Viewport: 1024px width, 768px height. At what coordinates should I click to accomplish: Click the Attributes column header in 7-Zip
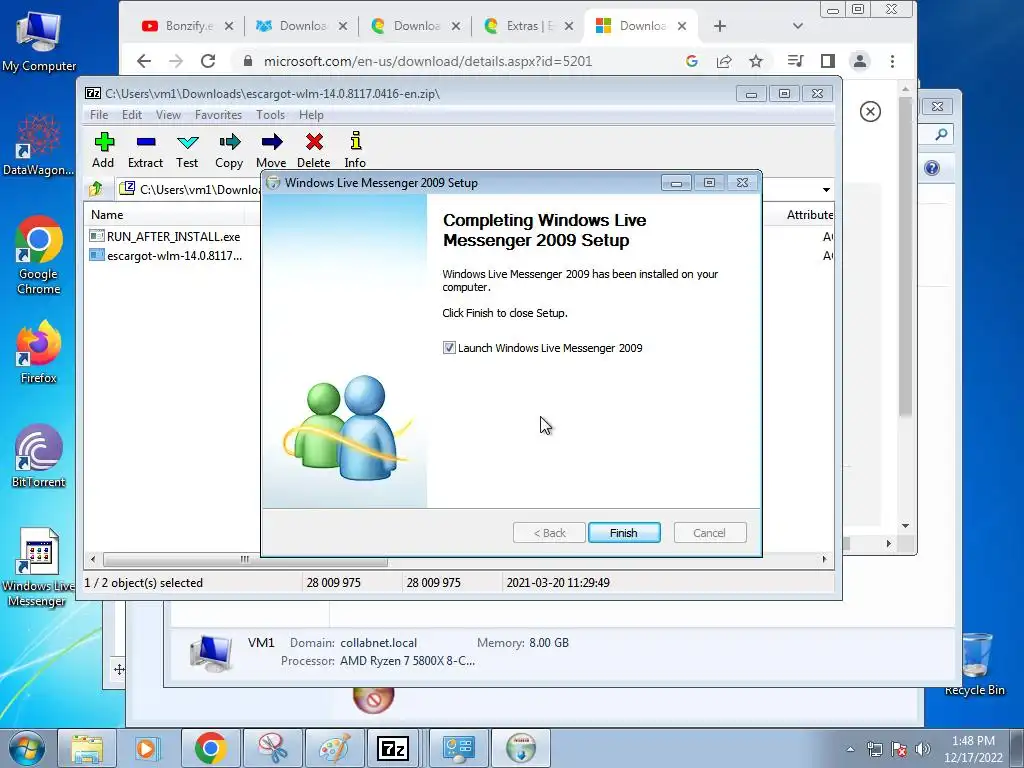(x=809, y=215)
